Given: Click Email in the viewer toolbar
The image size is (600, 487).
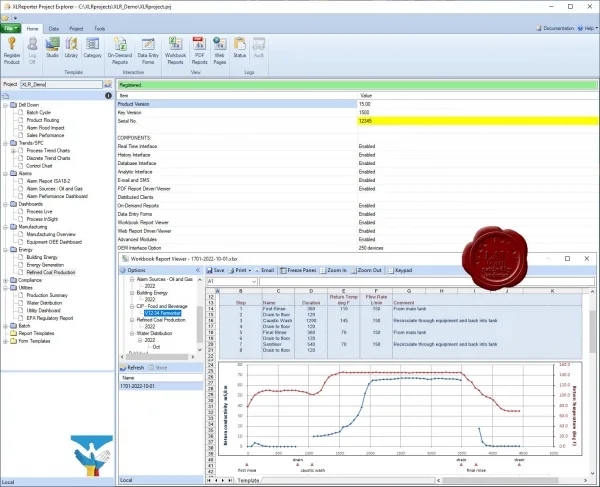Looking at the screenshot, I should point(264,270).
